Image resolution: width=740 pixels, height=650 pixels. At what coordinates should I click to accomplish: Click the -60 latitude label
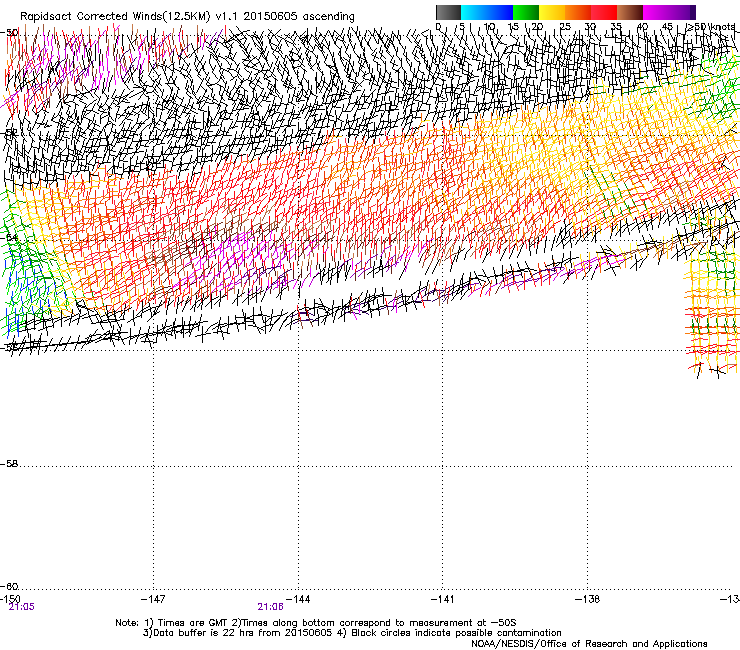9,587
